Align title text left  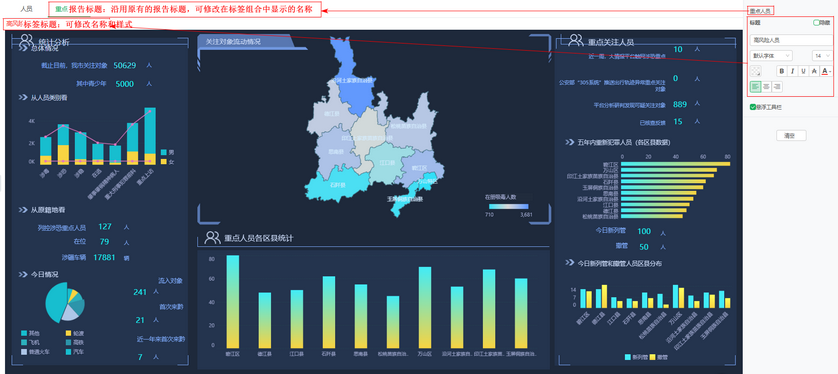click(755, 87)
